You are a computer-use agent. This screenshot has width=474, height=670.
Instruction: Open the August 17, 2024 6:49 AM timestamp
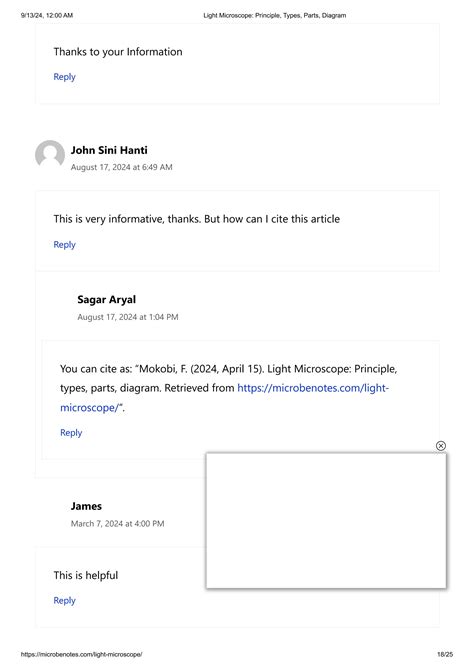(121, 167)
